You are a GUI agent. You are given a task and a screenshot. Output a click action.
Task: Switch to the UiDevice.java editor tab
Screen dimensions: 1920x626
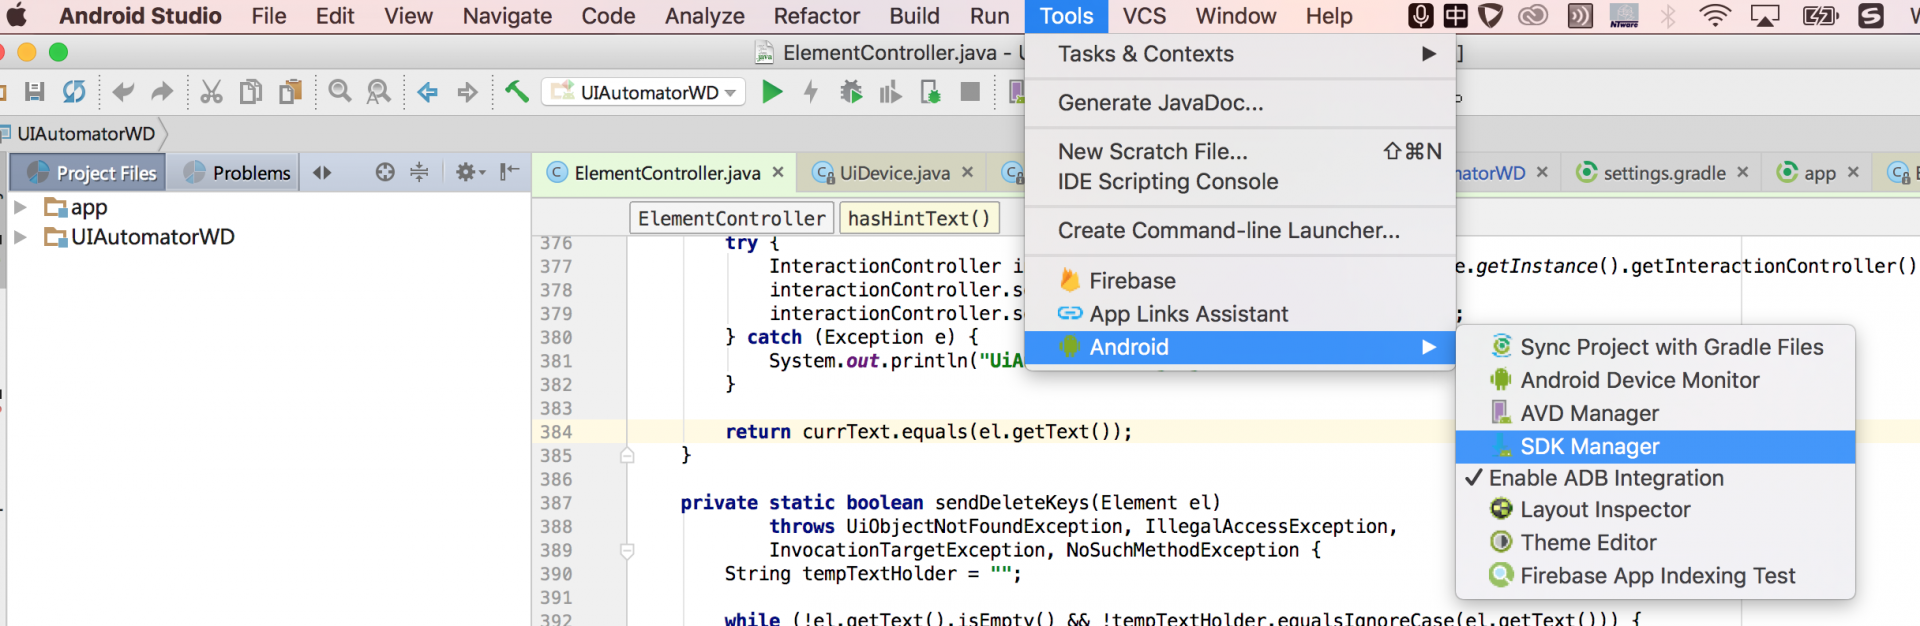pos(893,173)
